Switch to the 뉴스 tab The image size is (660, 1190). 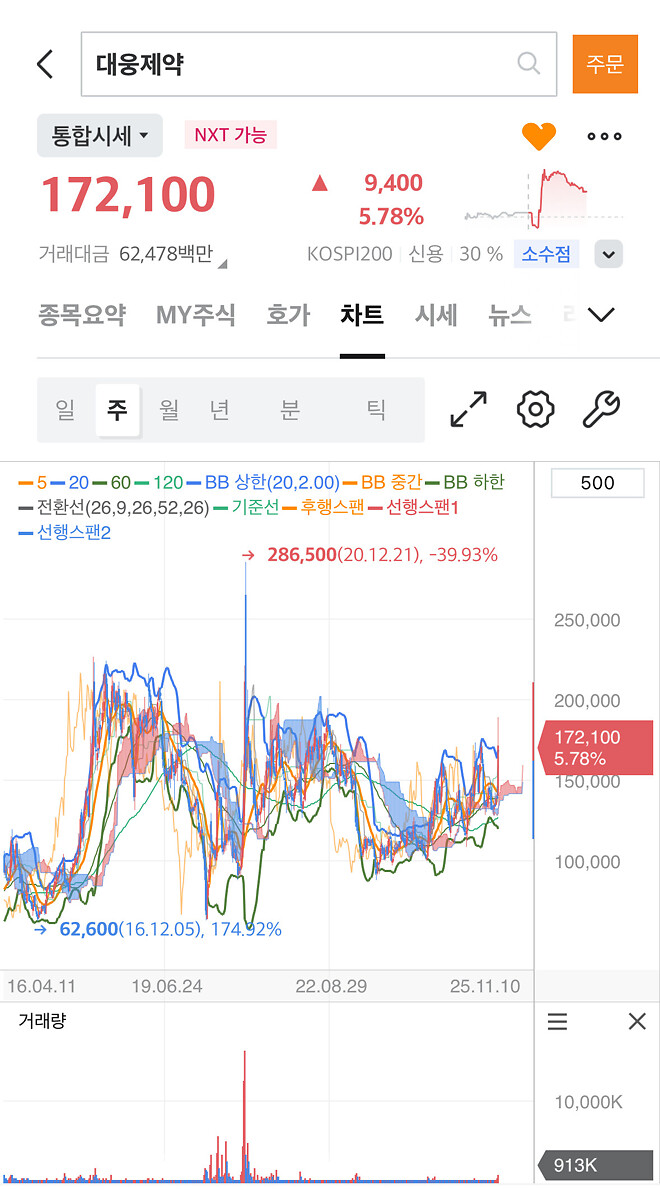[x=510, y=315]
